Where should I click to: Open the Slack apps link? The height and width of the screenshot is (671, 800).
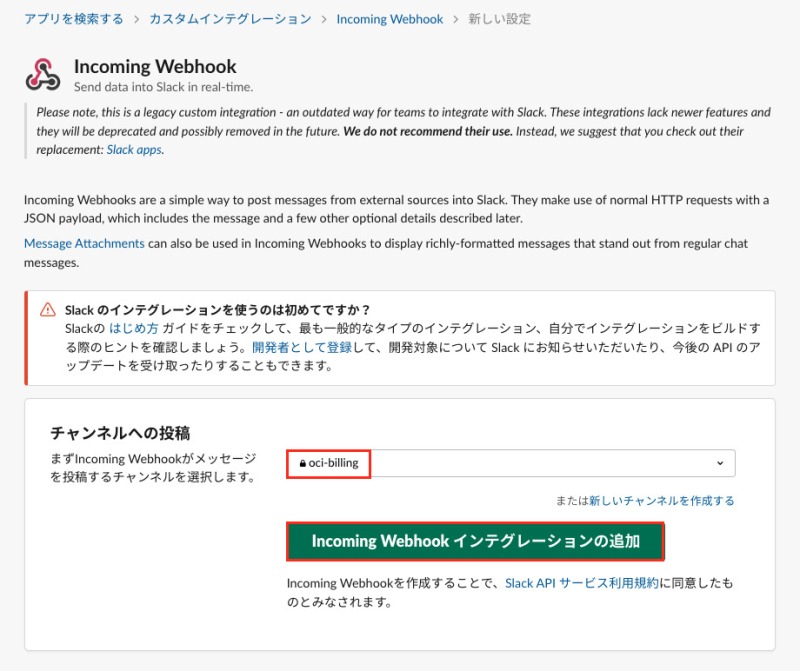[134, 150]
